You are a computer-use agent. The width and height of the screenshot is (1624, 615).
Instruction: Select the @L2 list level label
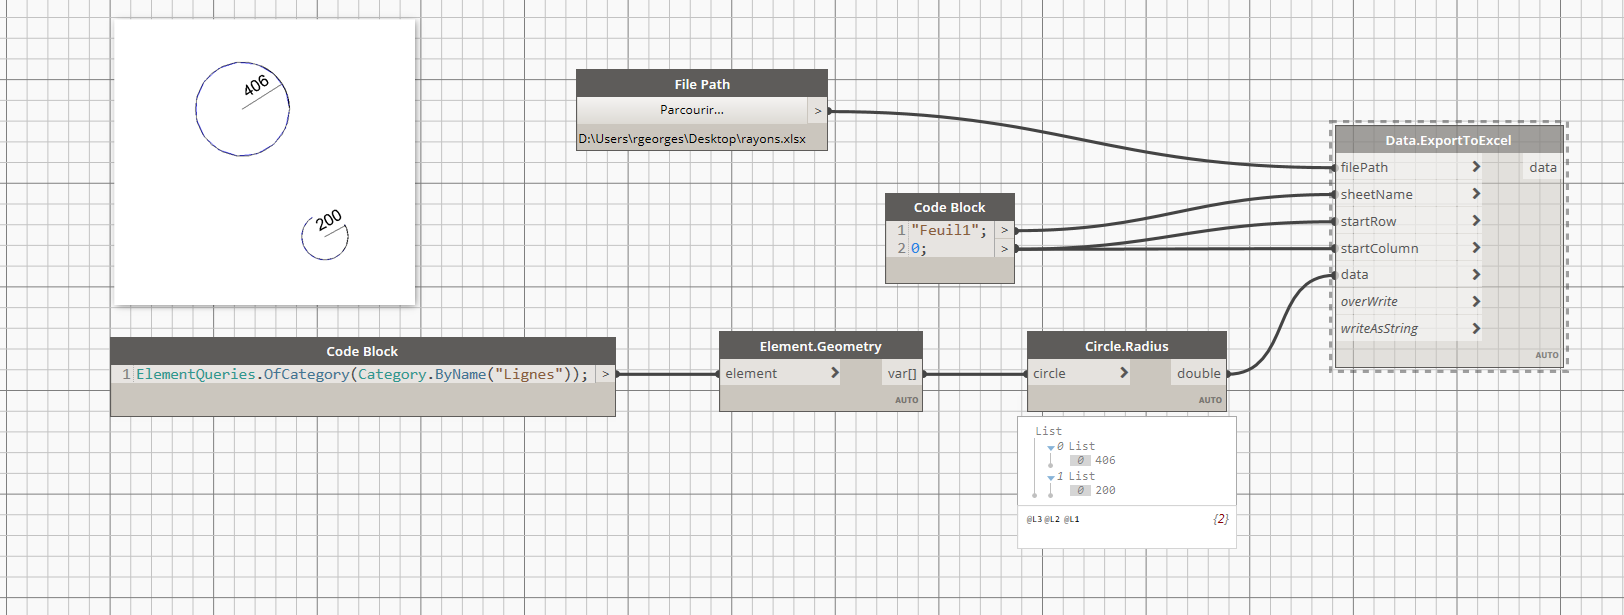point(1052,520)
